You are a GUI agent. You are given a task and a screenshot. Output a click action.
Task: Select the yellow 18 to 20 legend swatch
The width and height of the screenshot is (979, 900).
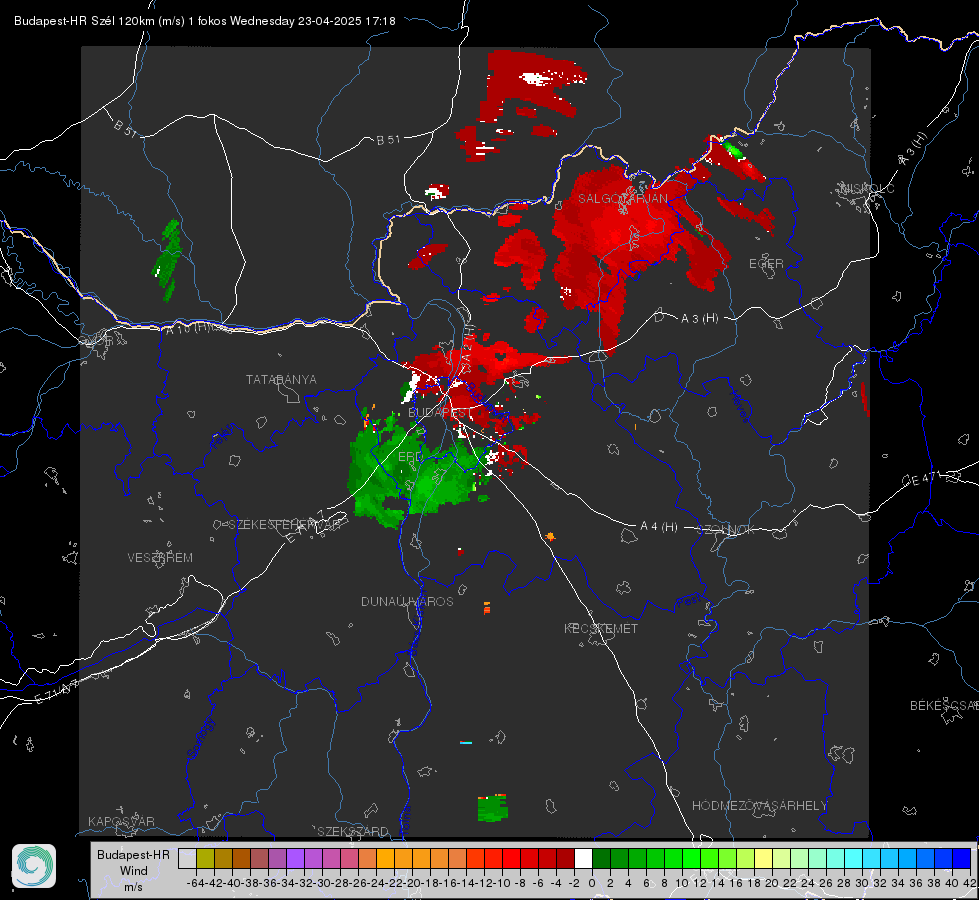click(x=763, y=858)
